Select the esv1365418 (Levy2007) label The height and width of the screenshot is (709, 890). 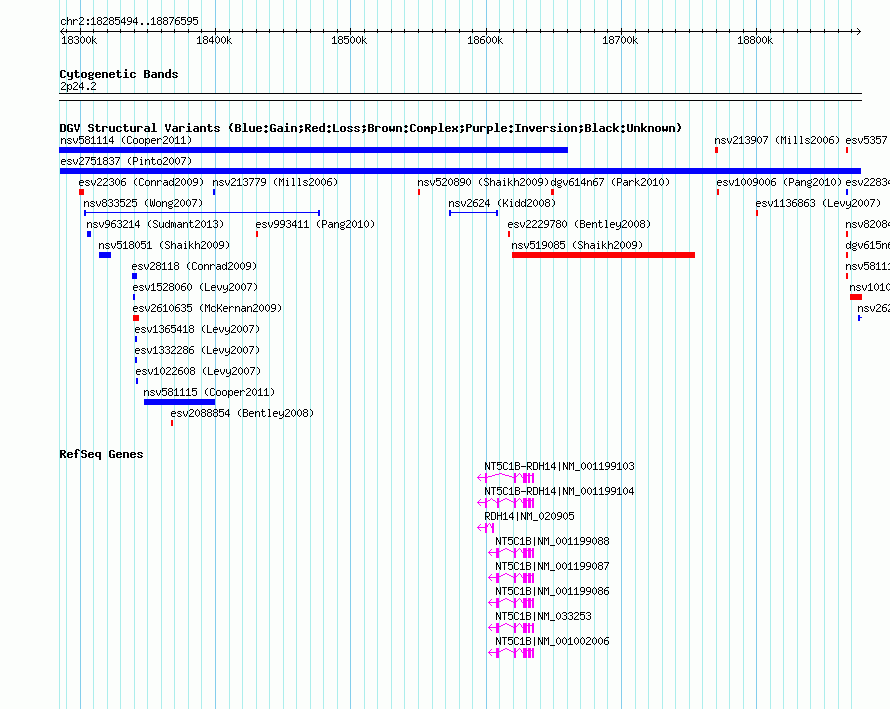(197, 329)
